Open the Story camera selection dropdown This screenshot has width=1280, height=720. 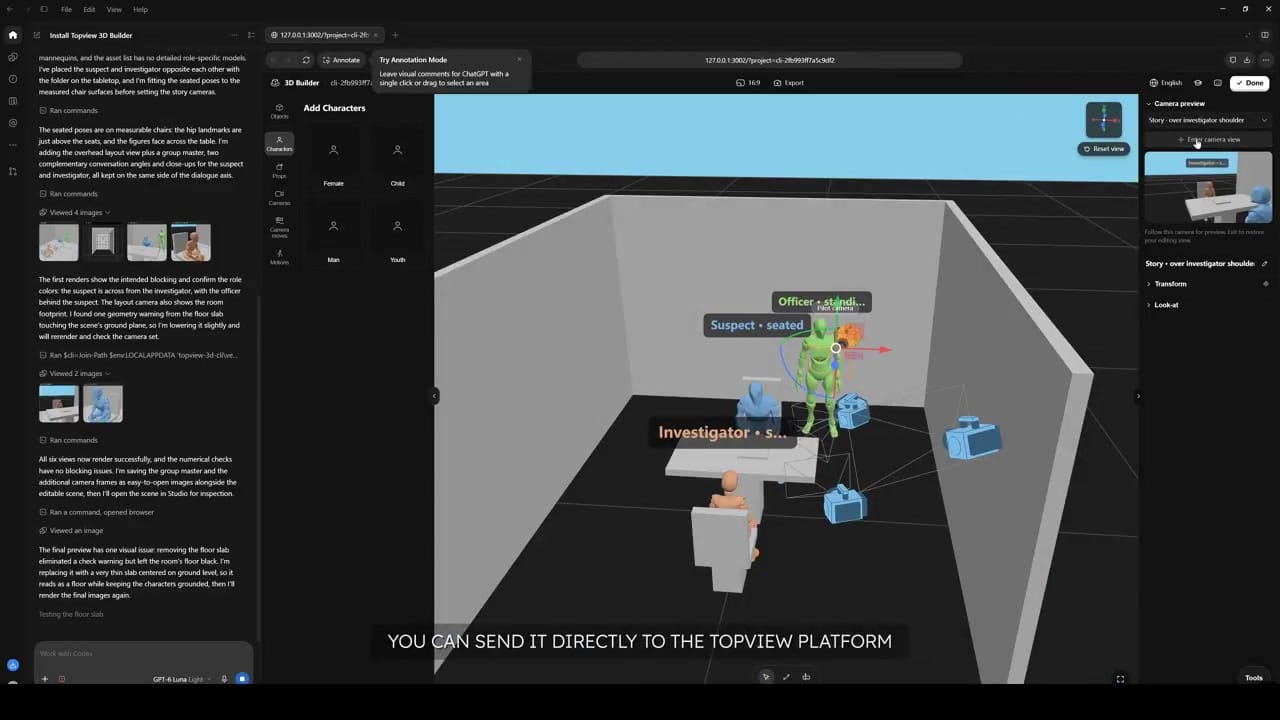tap(1208, 120)
